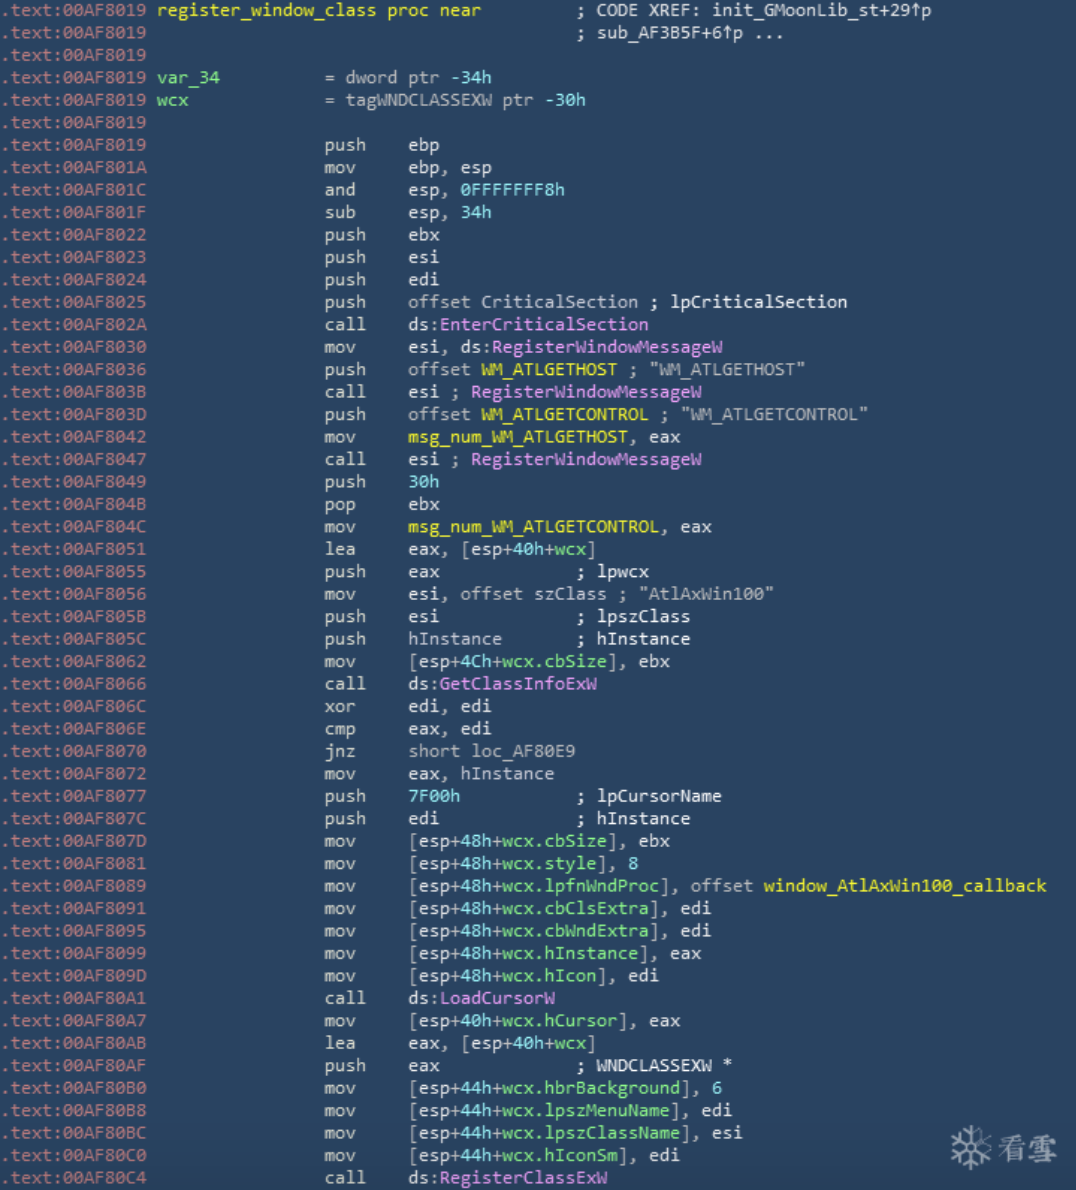This screenshot has height=1190, width=1076.
Task: Open the GetClassInfoExW import reference
Action: pyautogui.click(x=518, y=684)
